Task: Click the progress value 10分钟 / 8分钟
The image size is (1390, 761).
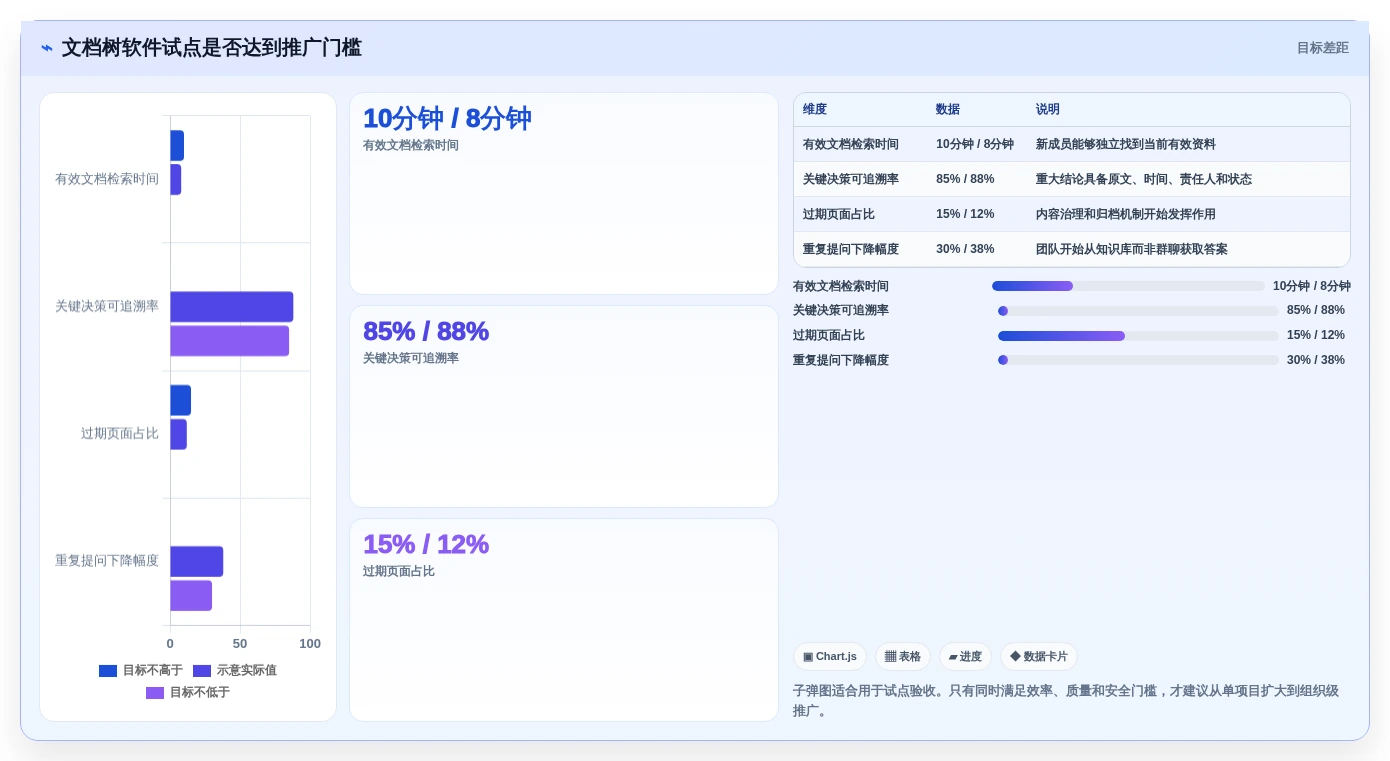Action: click(x=1312, y=286)
